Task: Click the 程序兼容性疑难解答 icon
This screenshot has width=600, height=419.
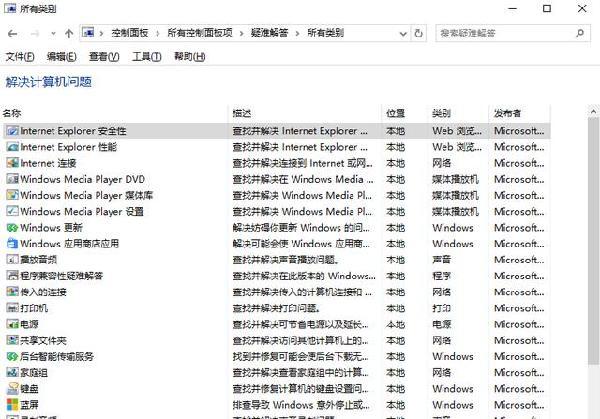Action: (12, 276)
